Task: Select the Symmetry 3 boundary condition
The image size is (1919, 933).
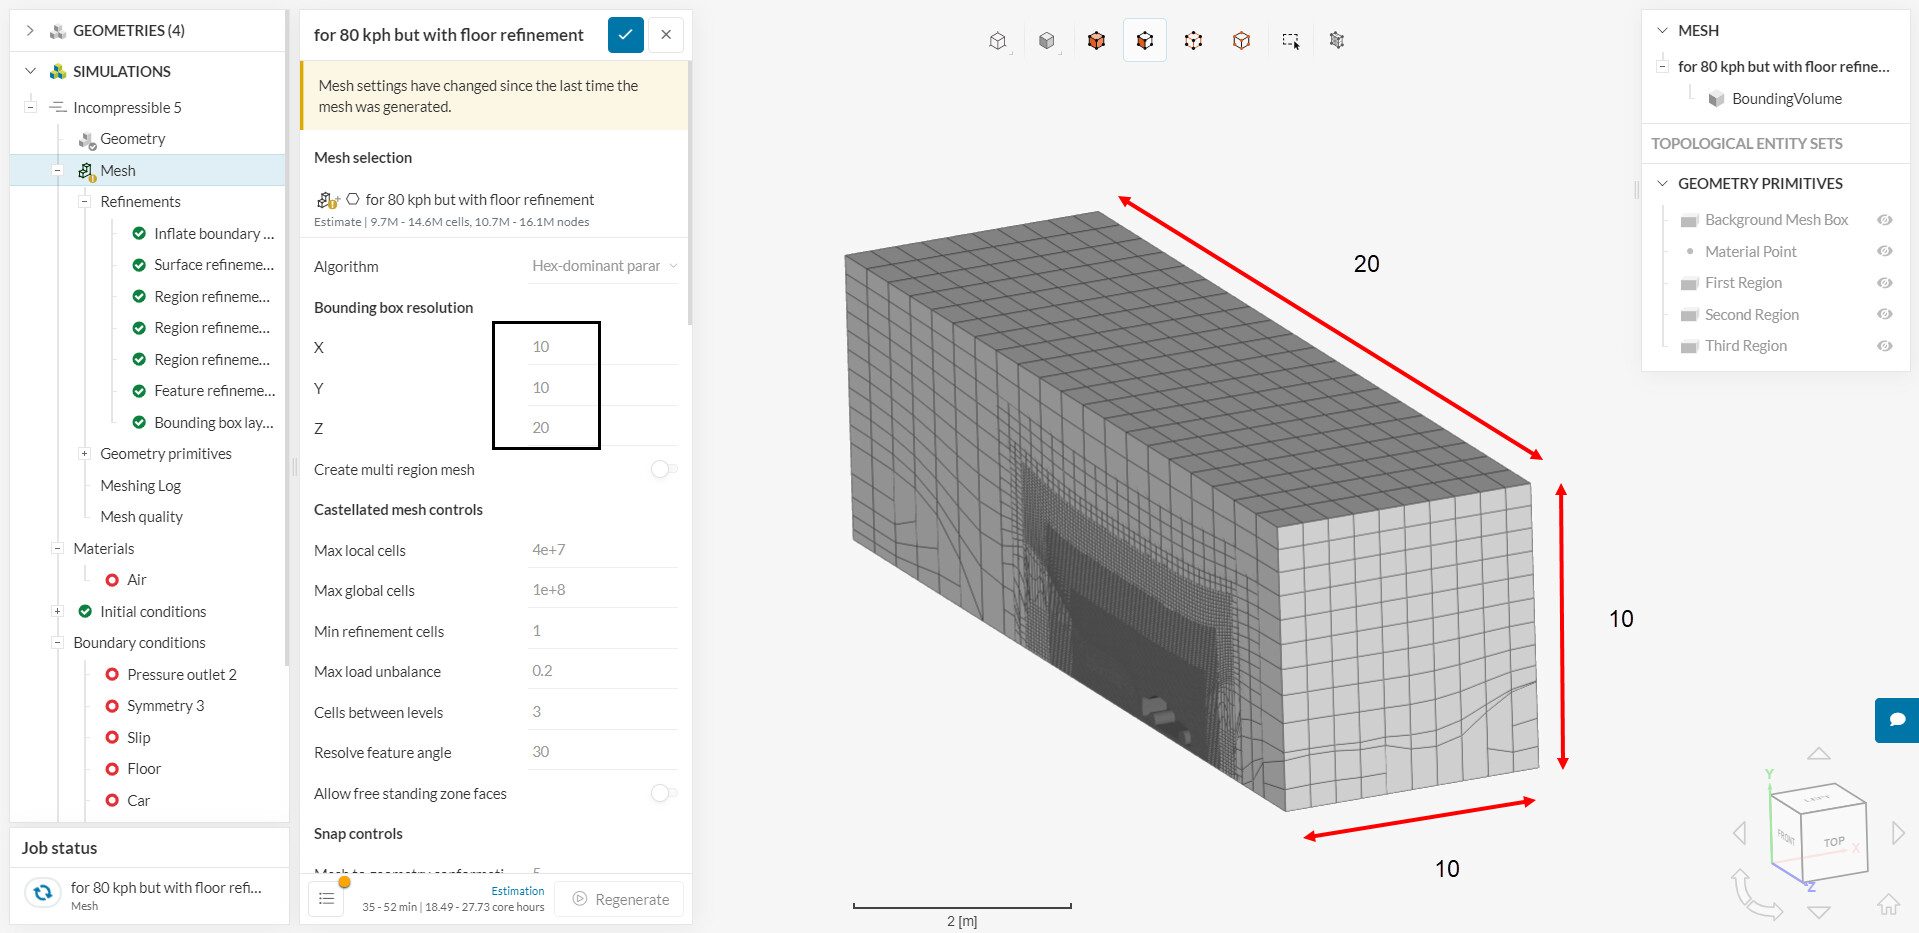Action: [x=166, y=706]
